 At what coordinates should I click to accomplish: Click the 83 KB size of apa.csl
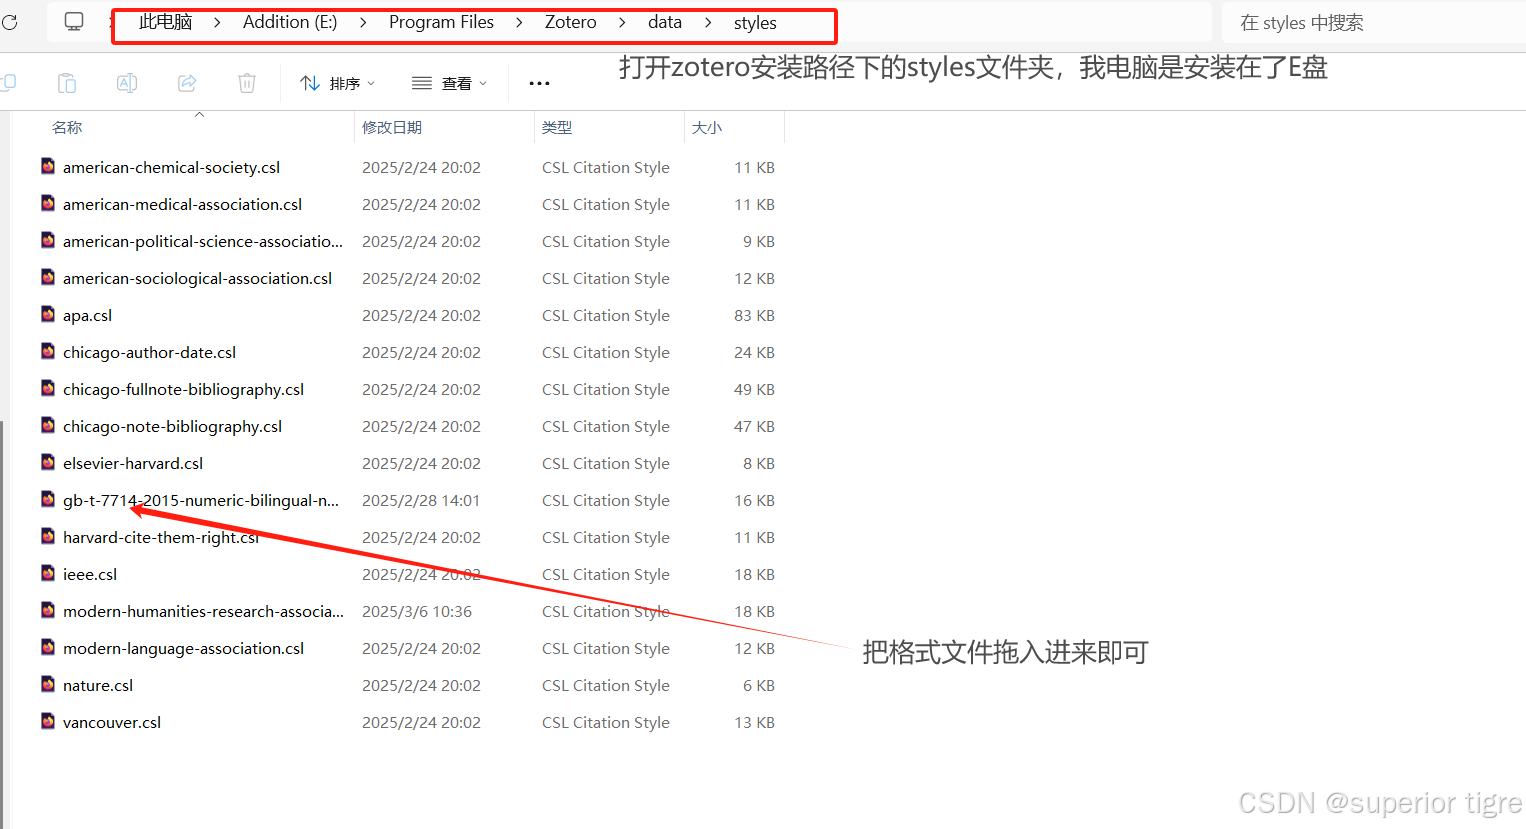pos(754,316)
